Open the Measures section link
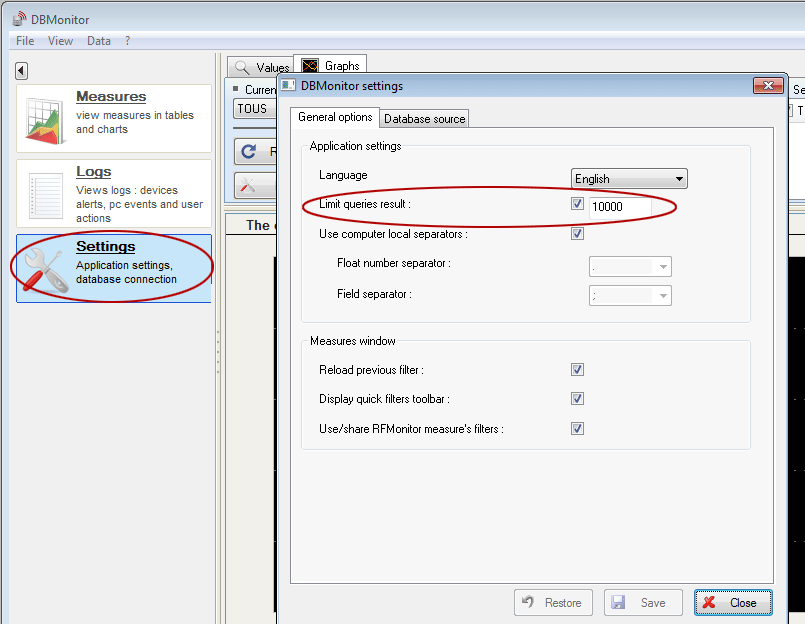Viewport: 805px width, 624px height. (111, 97)
